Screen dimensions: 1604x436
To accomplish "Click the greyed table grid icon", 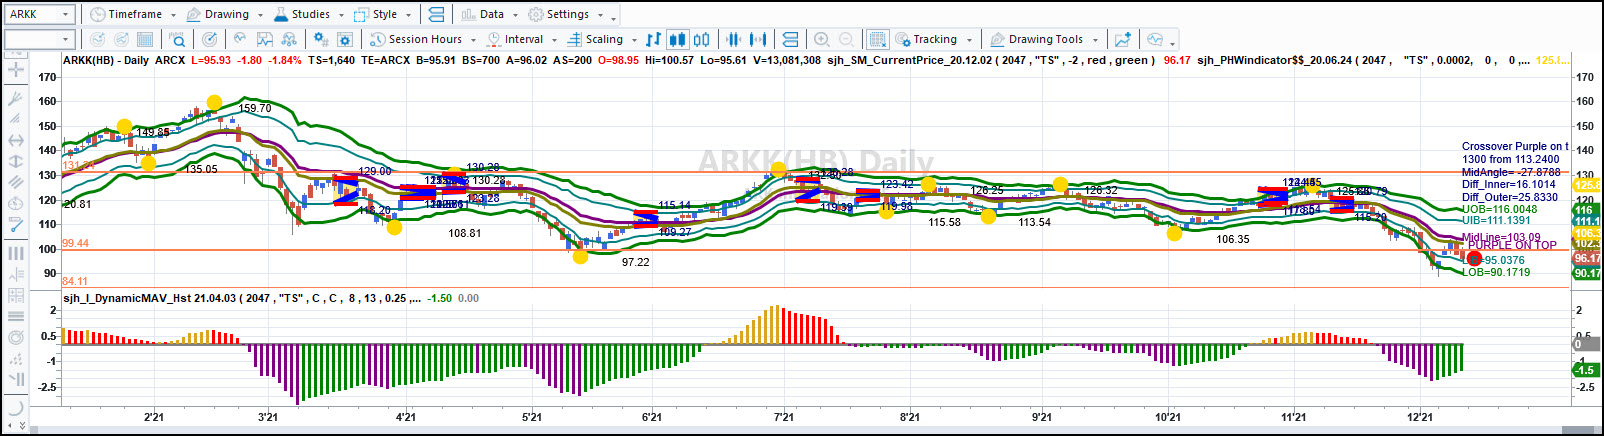I will point(145,39).
